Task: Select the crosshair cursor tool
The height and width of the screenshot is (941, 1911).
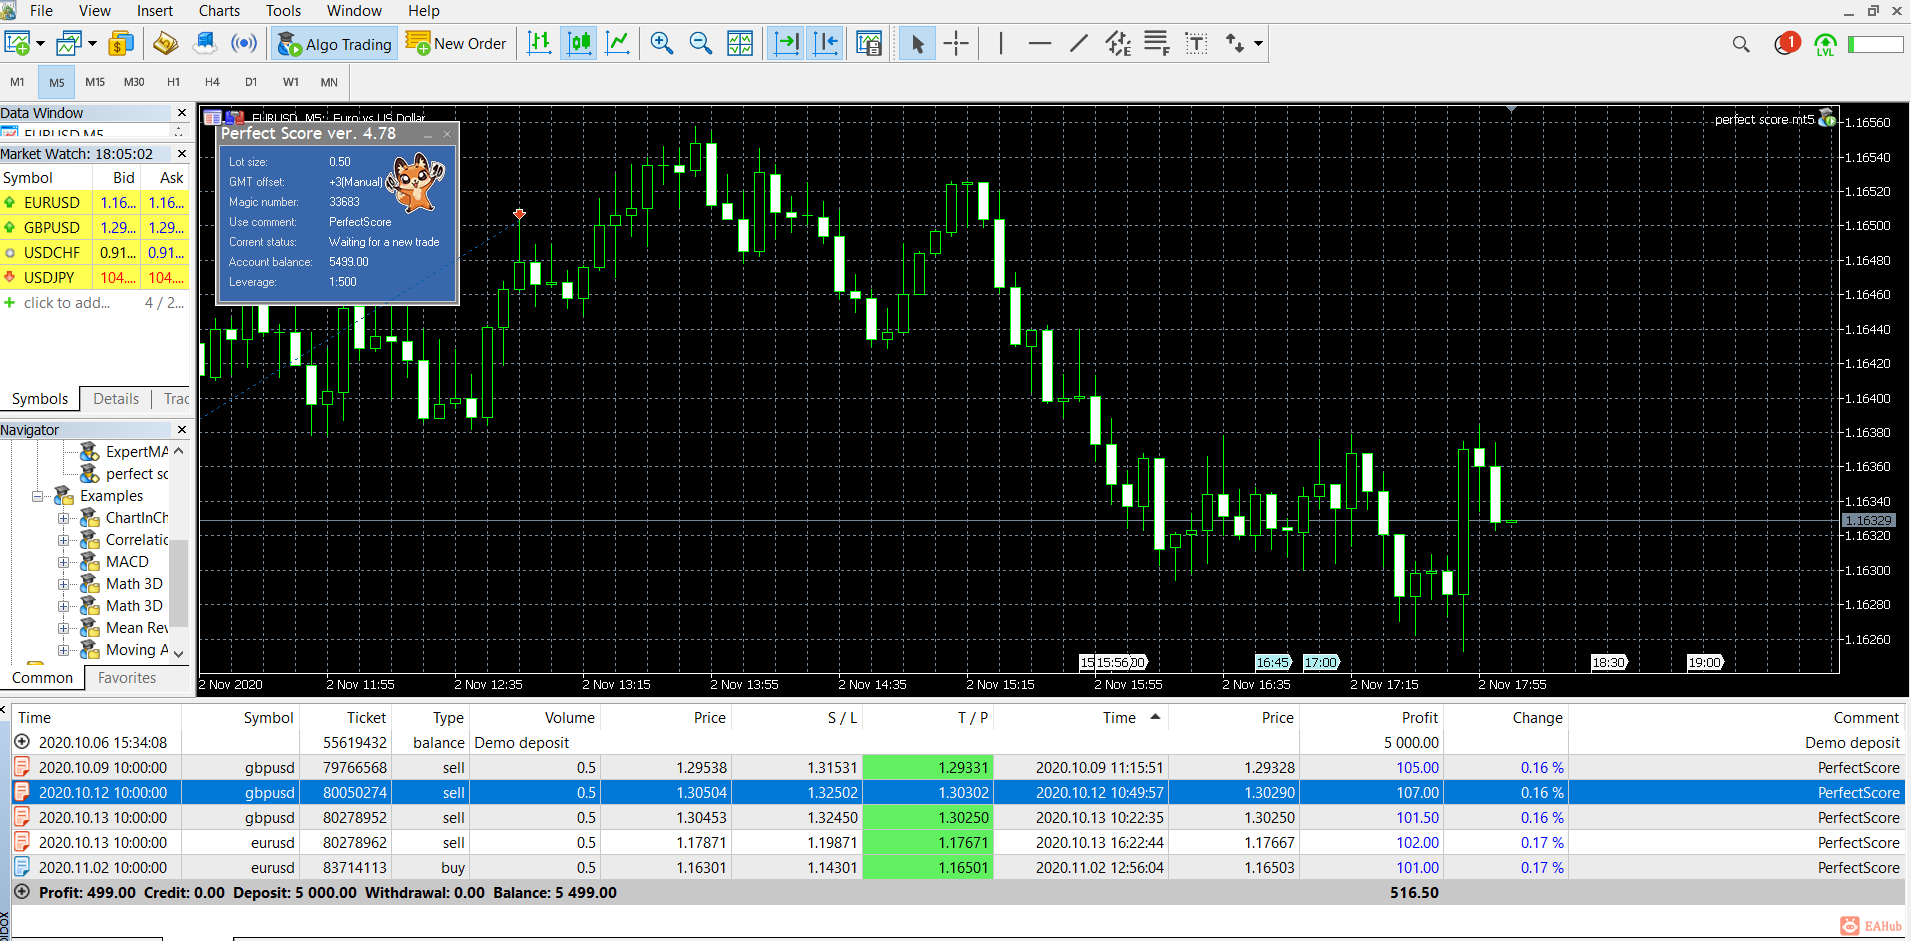Action: pos(956,43)
